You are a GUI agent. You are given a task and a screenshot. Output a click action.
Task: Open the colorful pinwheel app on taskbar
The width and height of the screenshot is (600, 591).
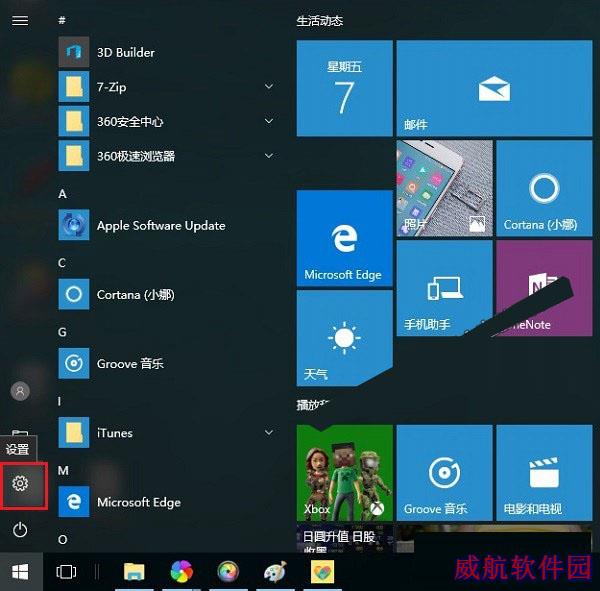coord(181,572)
